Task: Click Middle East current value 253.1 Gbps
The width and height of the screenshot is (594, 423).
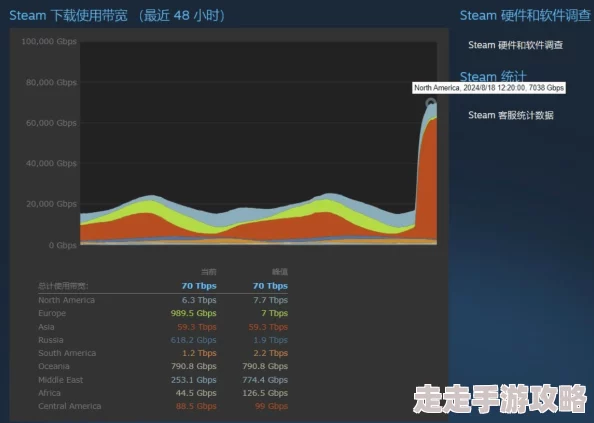Action: 194,380
